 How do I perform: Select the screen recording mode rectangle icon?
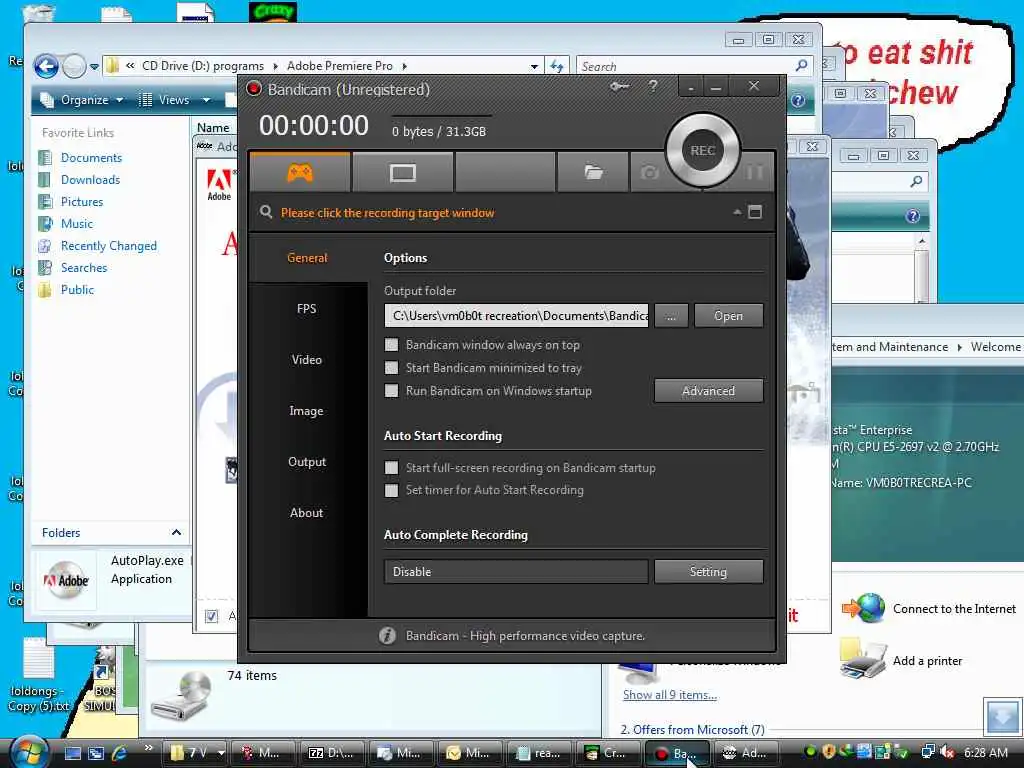402,172
